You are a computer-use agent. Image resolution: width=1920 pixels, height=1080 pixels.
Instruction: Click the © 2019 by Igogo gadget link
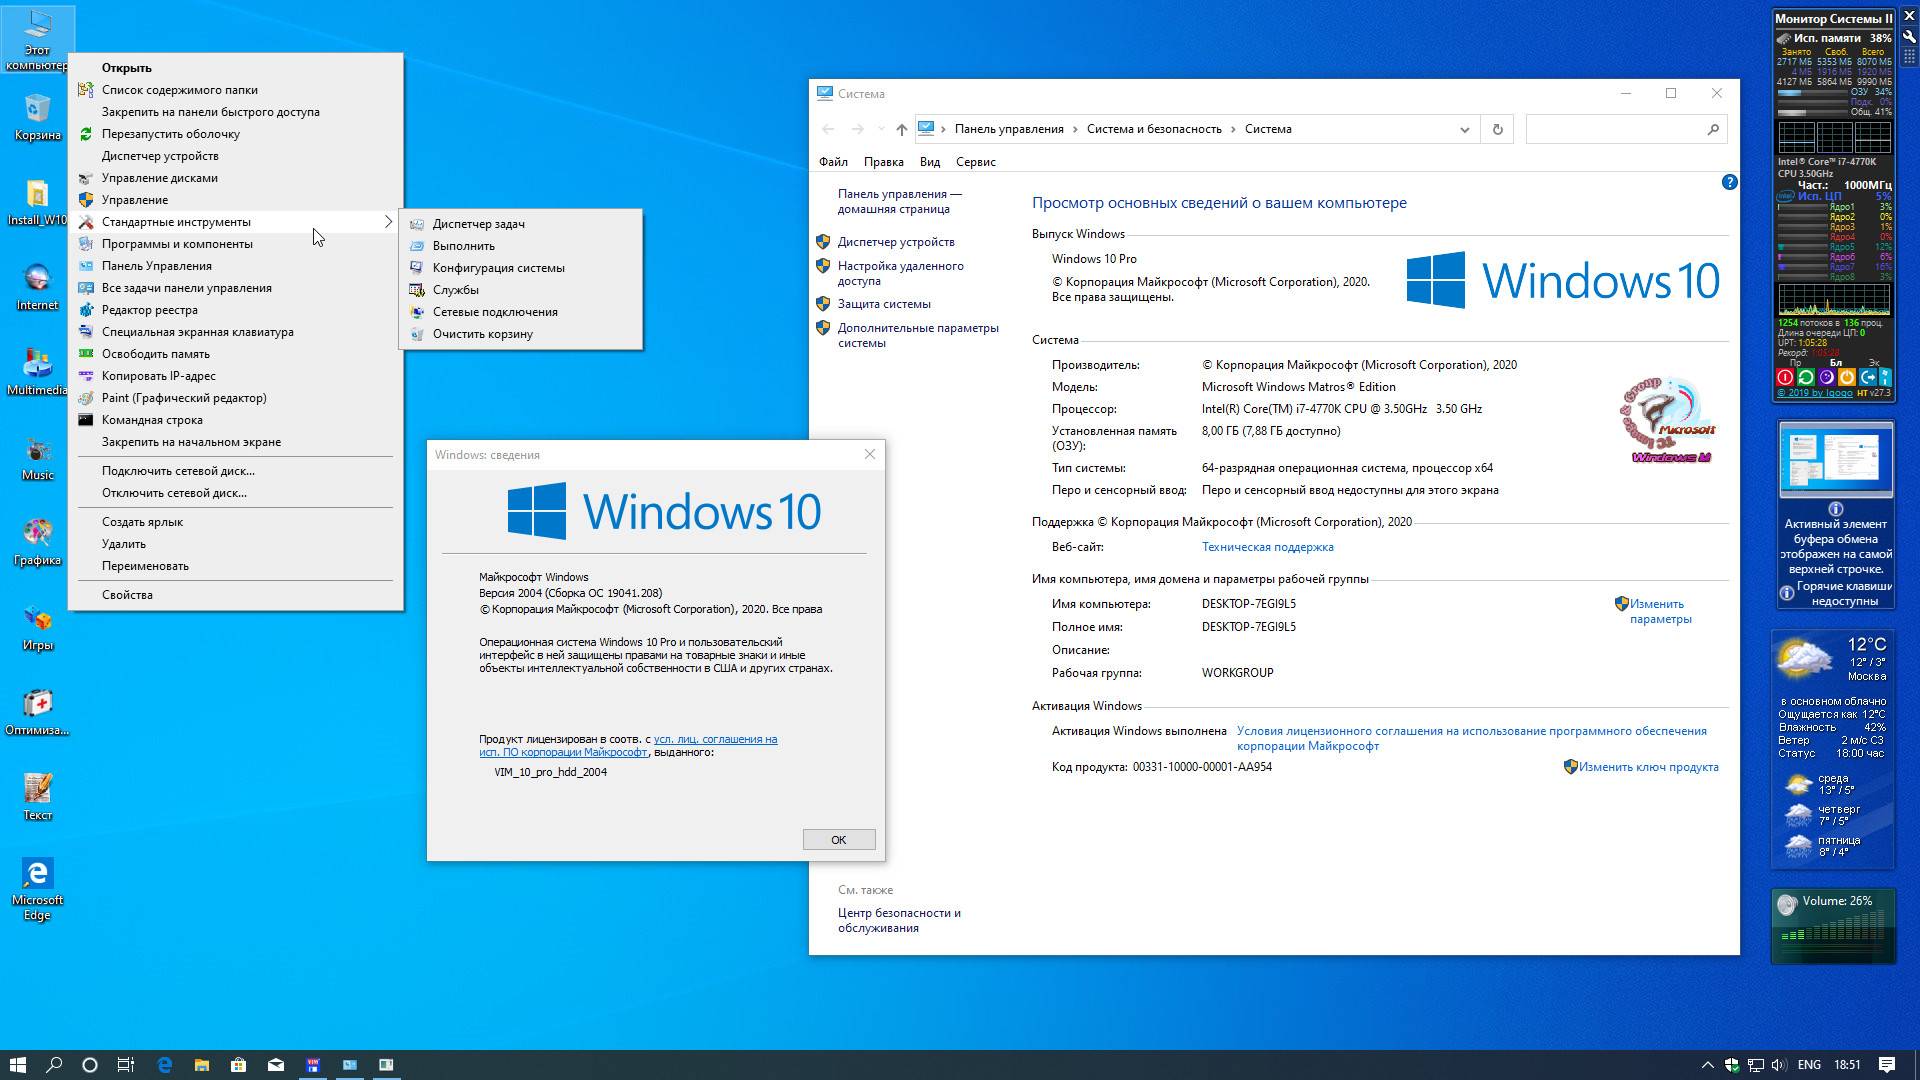[1814, 393]
